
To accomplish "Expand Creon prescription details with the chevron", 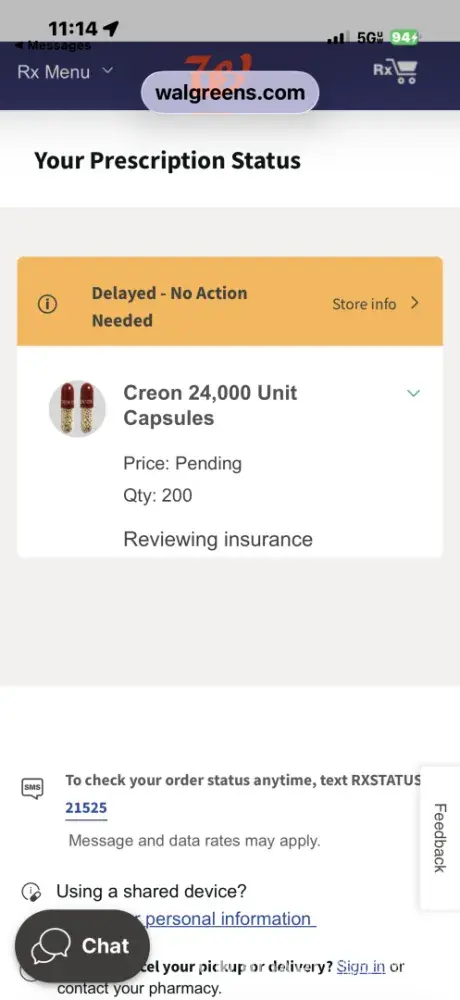I will click(413, 393).
